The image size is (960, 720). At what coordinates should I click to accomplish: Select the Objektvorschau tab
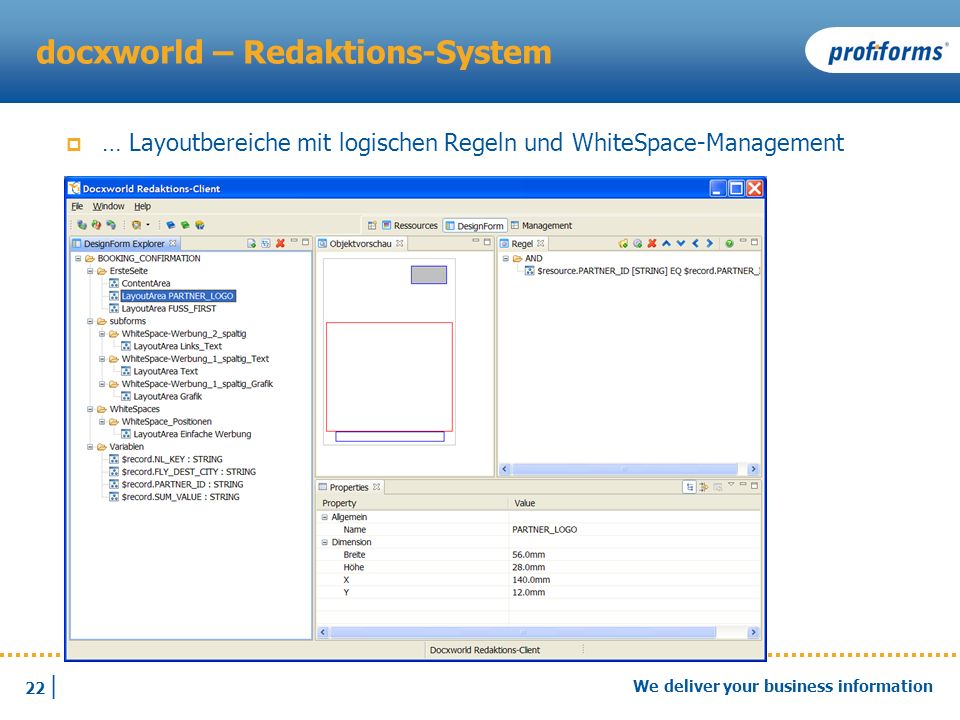(361, 244)
